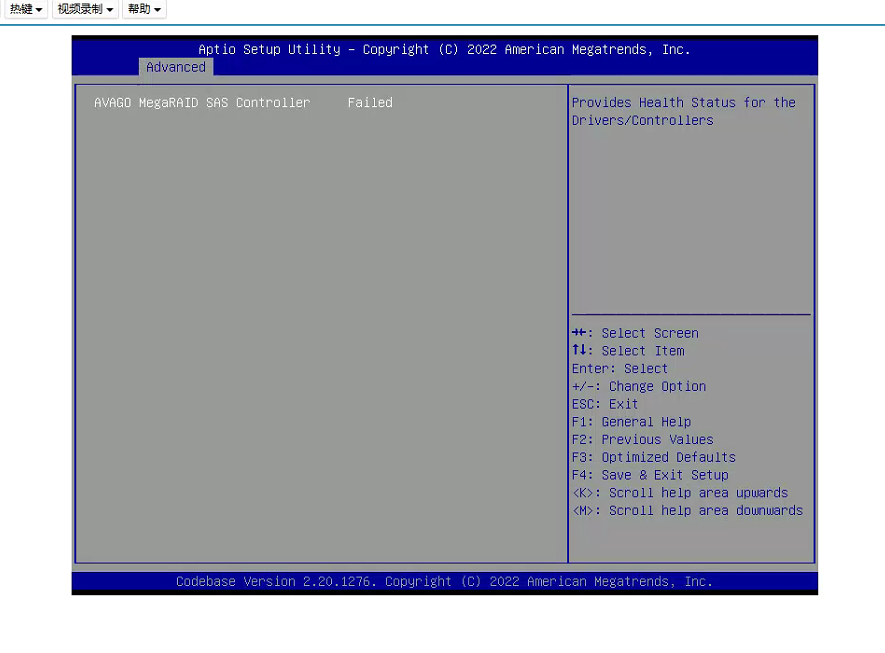Open the 帮助 help dropdown menu
The width and height of the screenshot is (885, 653).
pyautogui.click(x=144, y=9)
